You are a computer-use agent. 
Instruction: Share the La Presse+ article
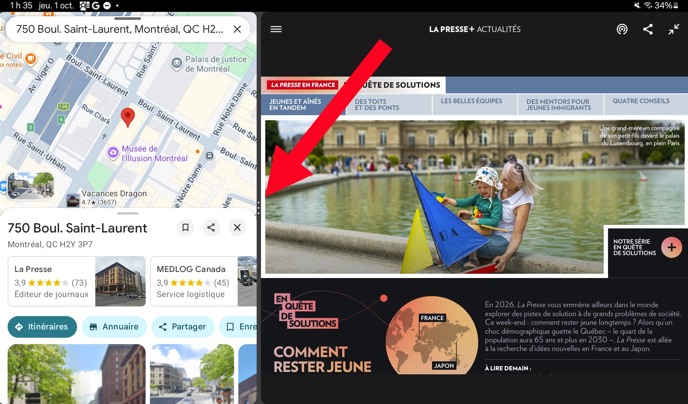[648, 29]
